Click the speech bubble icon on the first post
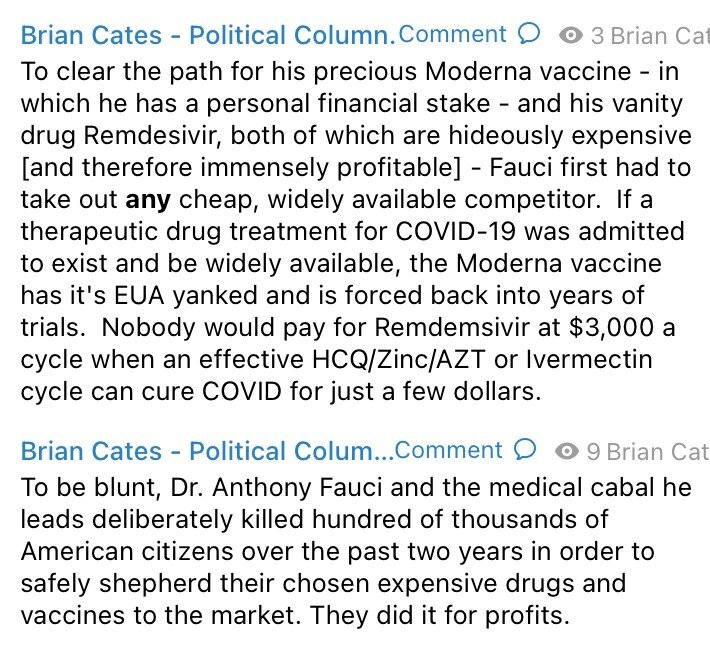 coord(531,35)
